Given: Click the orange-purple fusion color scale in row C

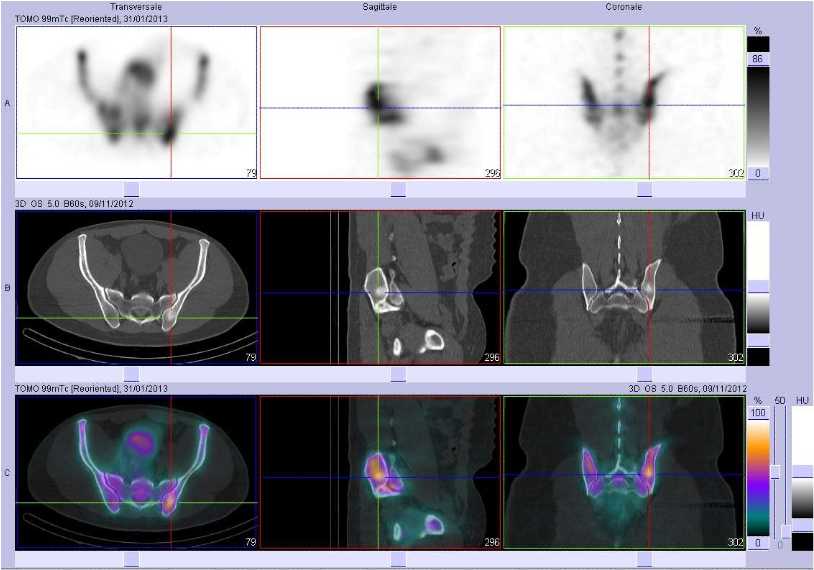Looking at the screenshot, I should [758, 478].
